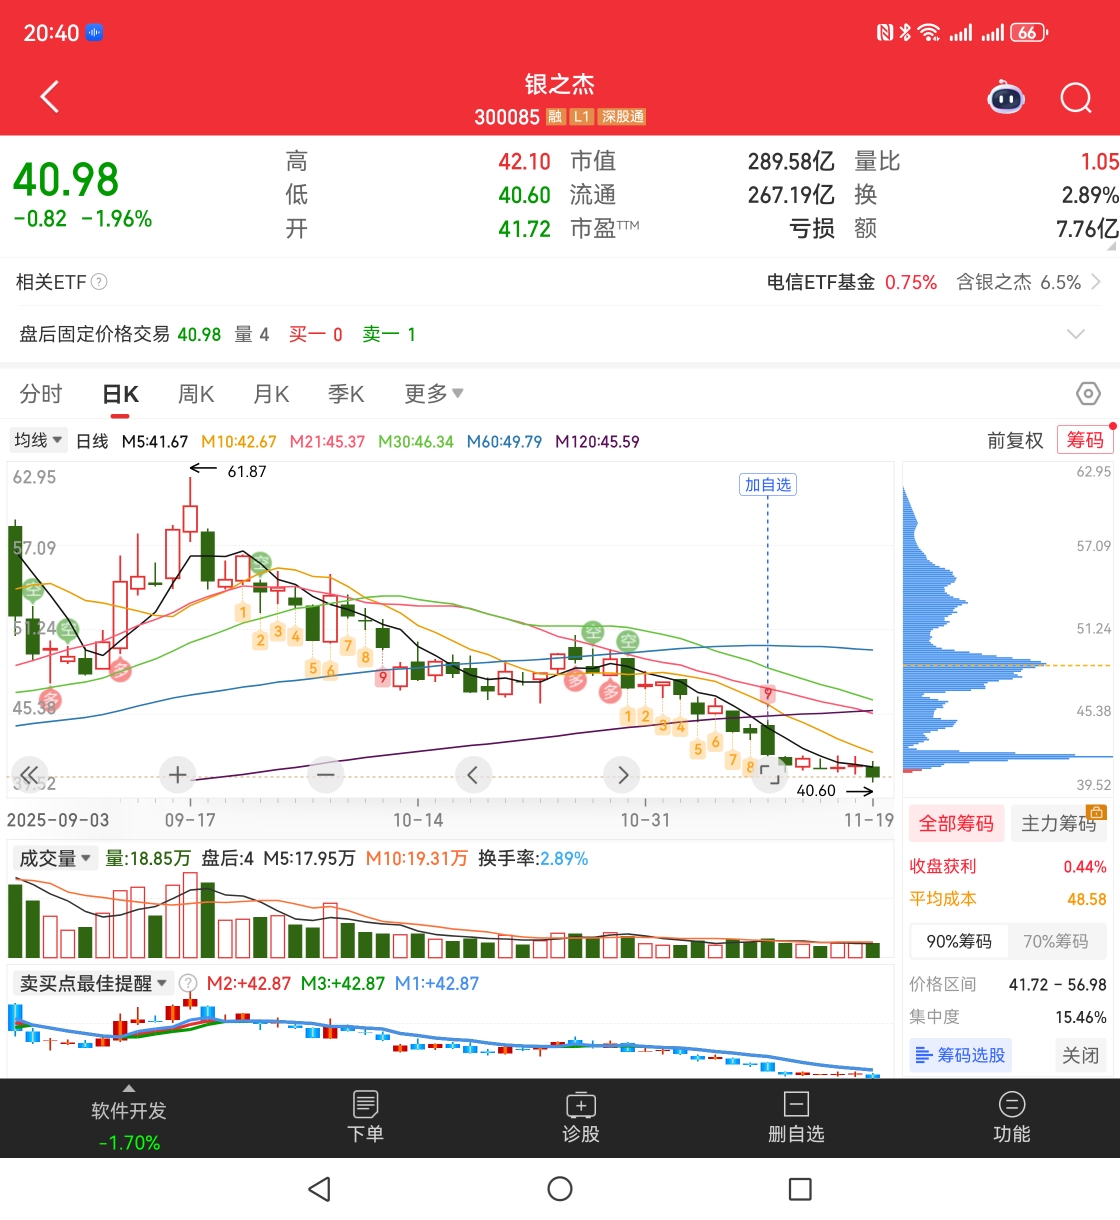
Task: Tap the 银之杰 stock title
Action: 560,84
